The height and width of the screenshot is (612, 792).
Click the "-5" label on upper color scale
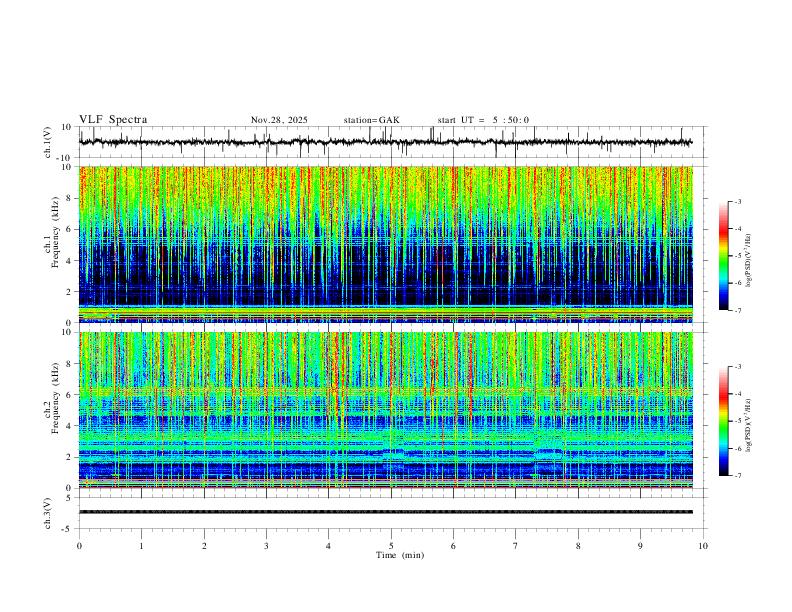point(737,256)
